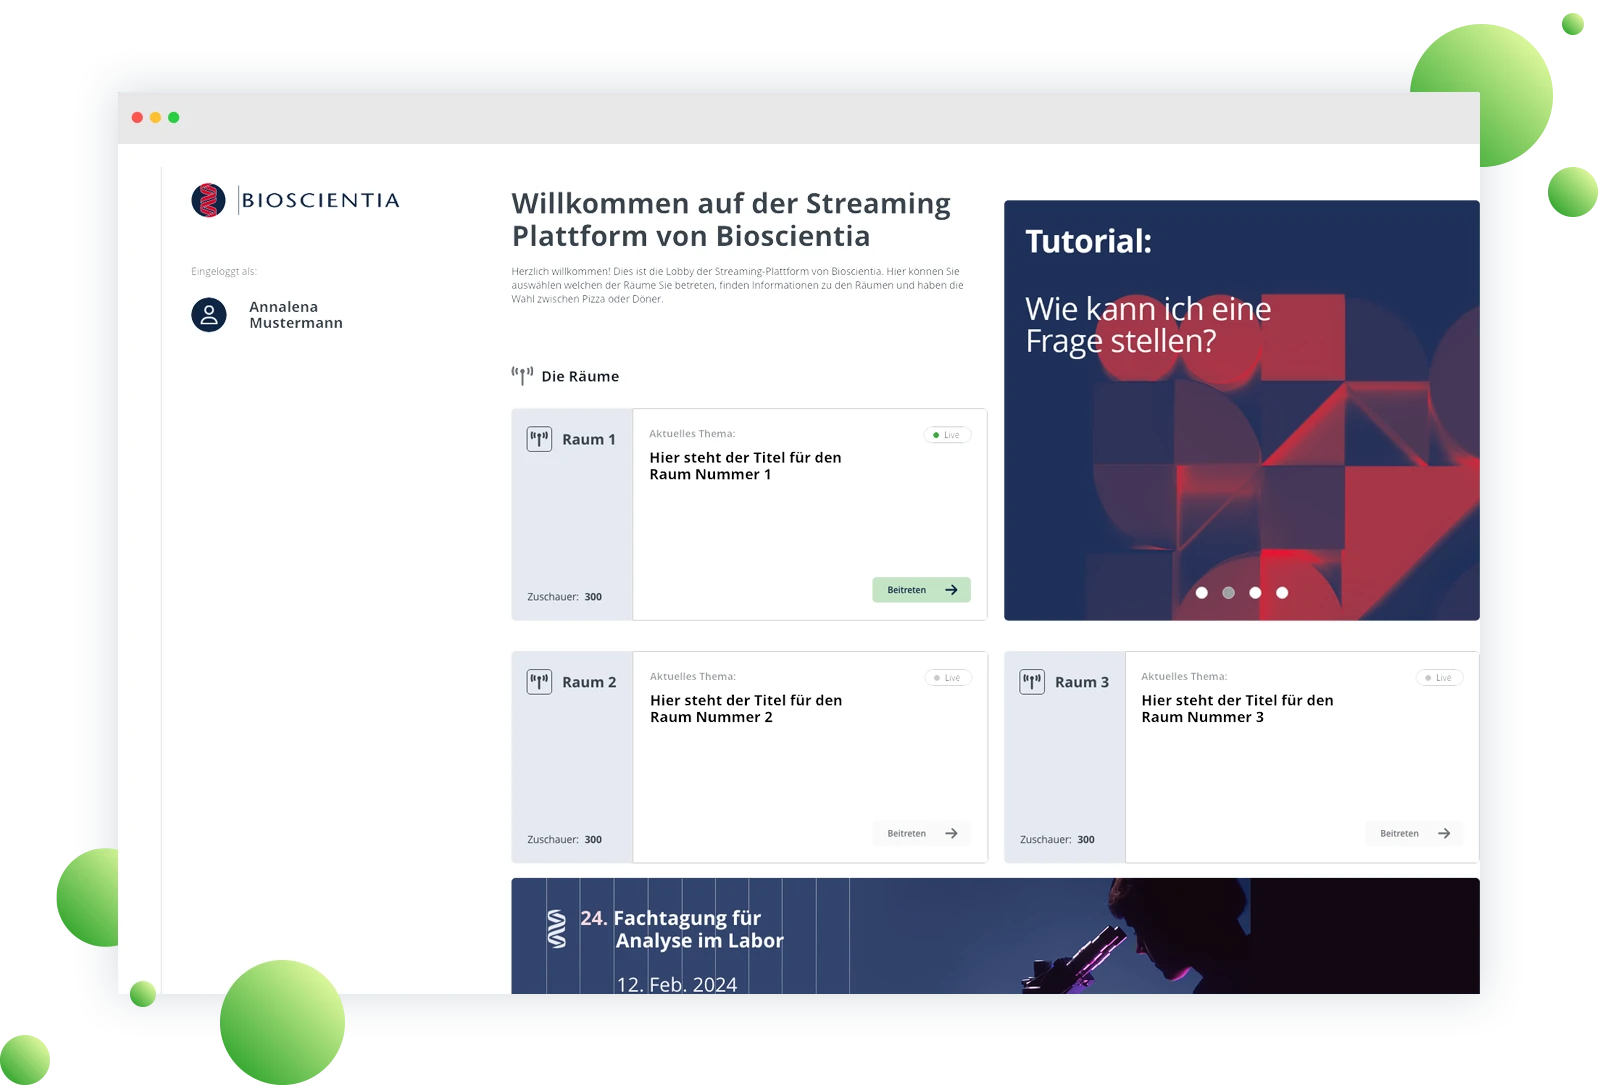Click the Zuschauer: 300 count in Raum 1
The height and width of the screenshot is (1085, 1598).
(x=565, y=597)
